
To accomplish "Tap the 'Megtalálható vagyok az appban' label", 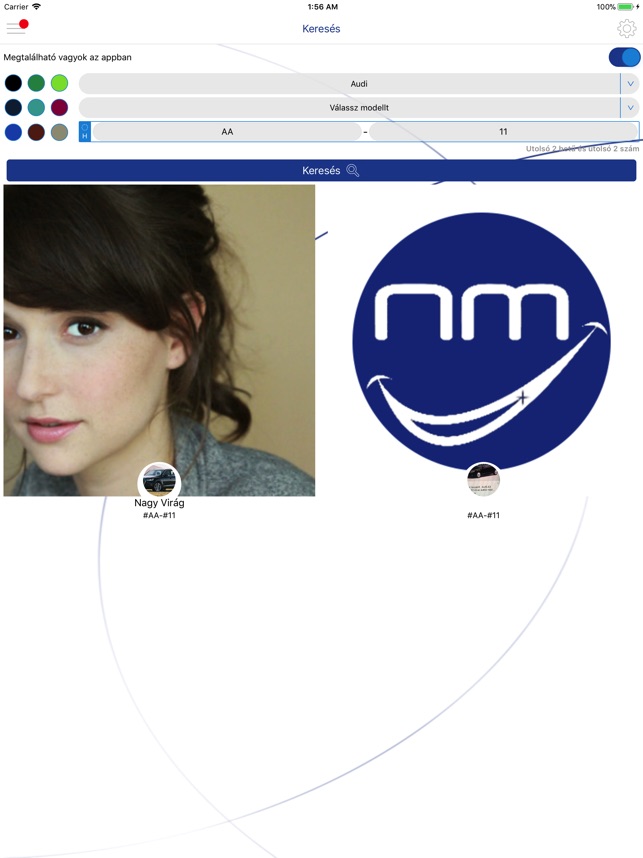I will click(67, 57).
